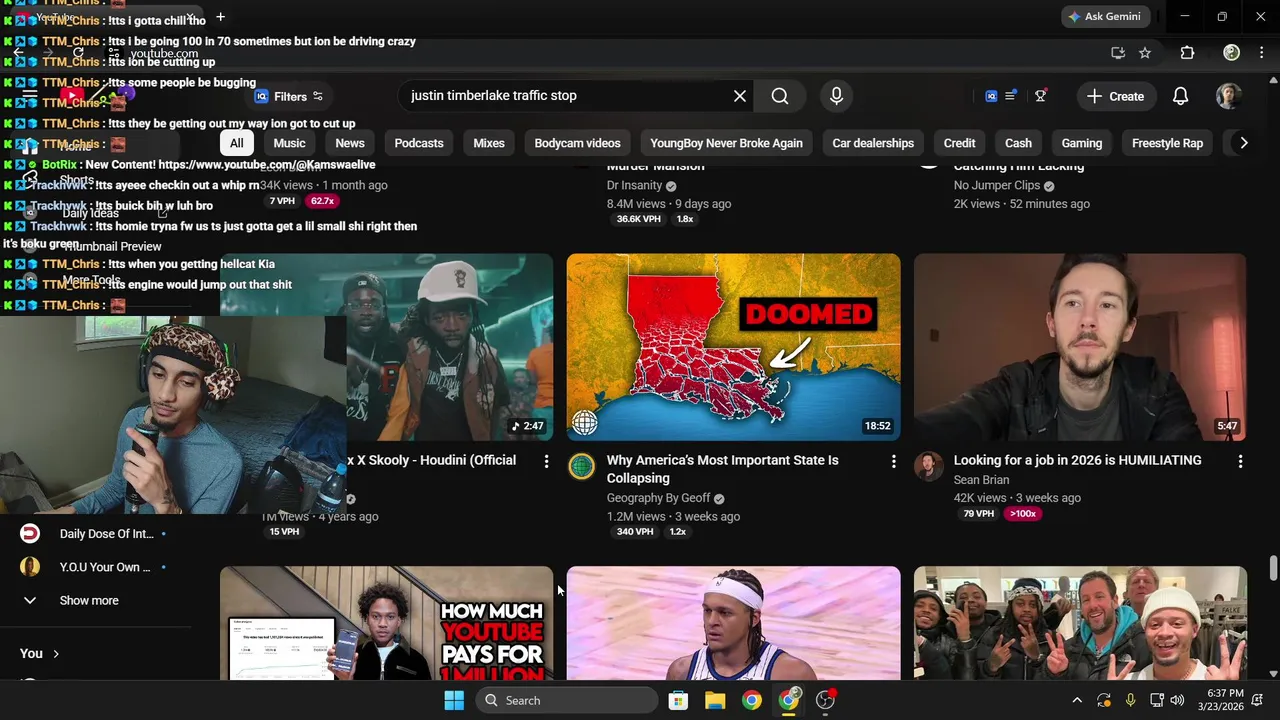Select the Cash filter chip
The image size is (1280, 720).
tap(1018, 143)
